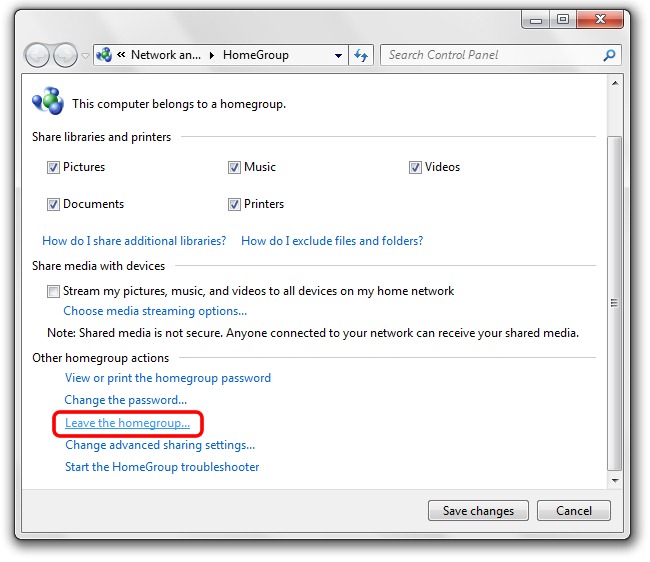
Task: Open View or print the homegroup password
Action: coord(168,378)
